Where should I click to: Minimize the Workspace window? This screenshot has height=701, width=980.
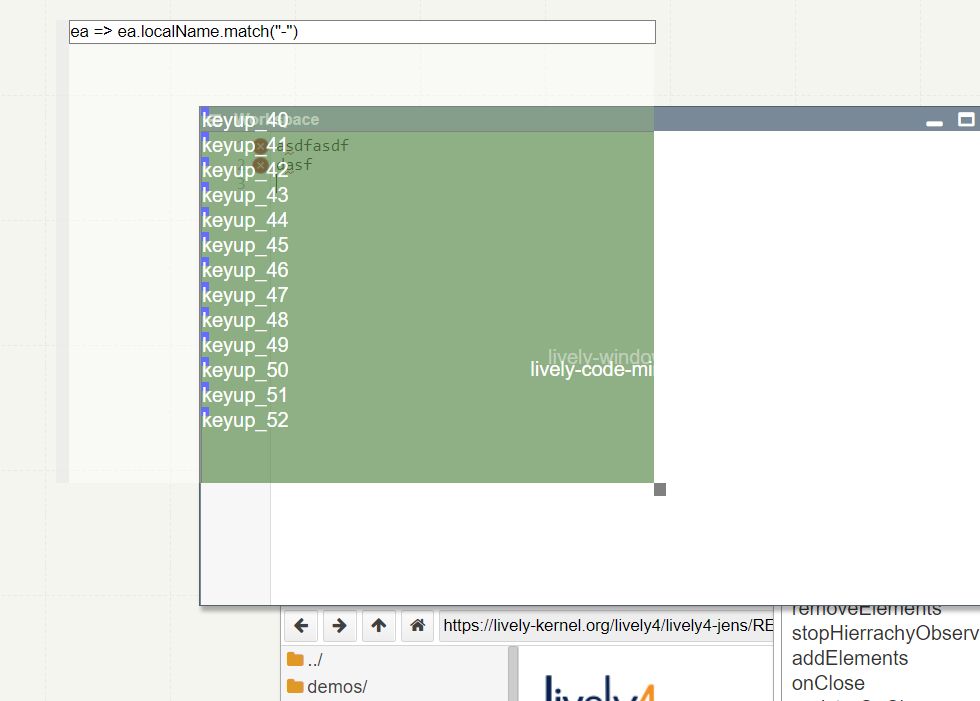[935, 122]
